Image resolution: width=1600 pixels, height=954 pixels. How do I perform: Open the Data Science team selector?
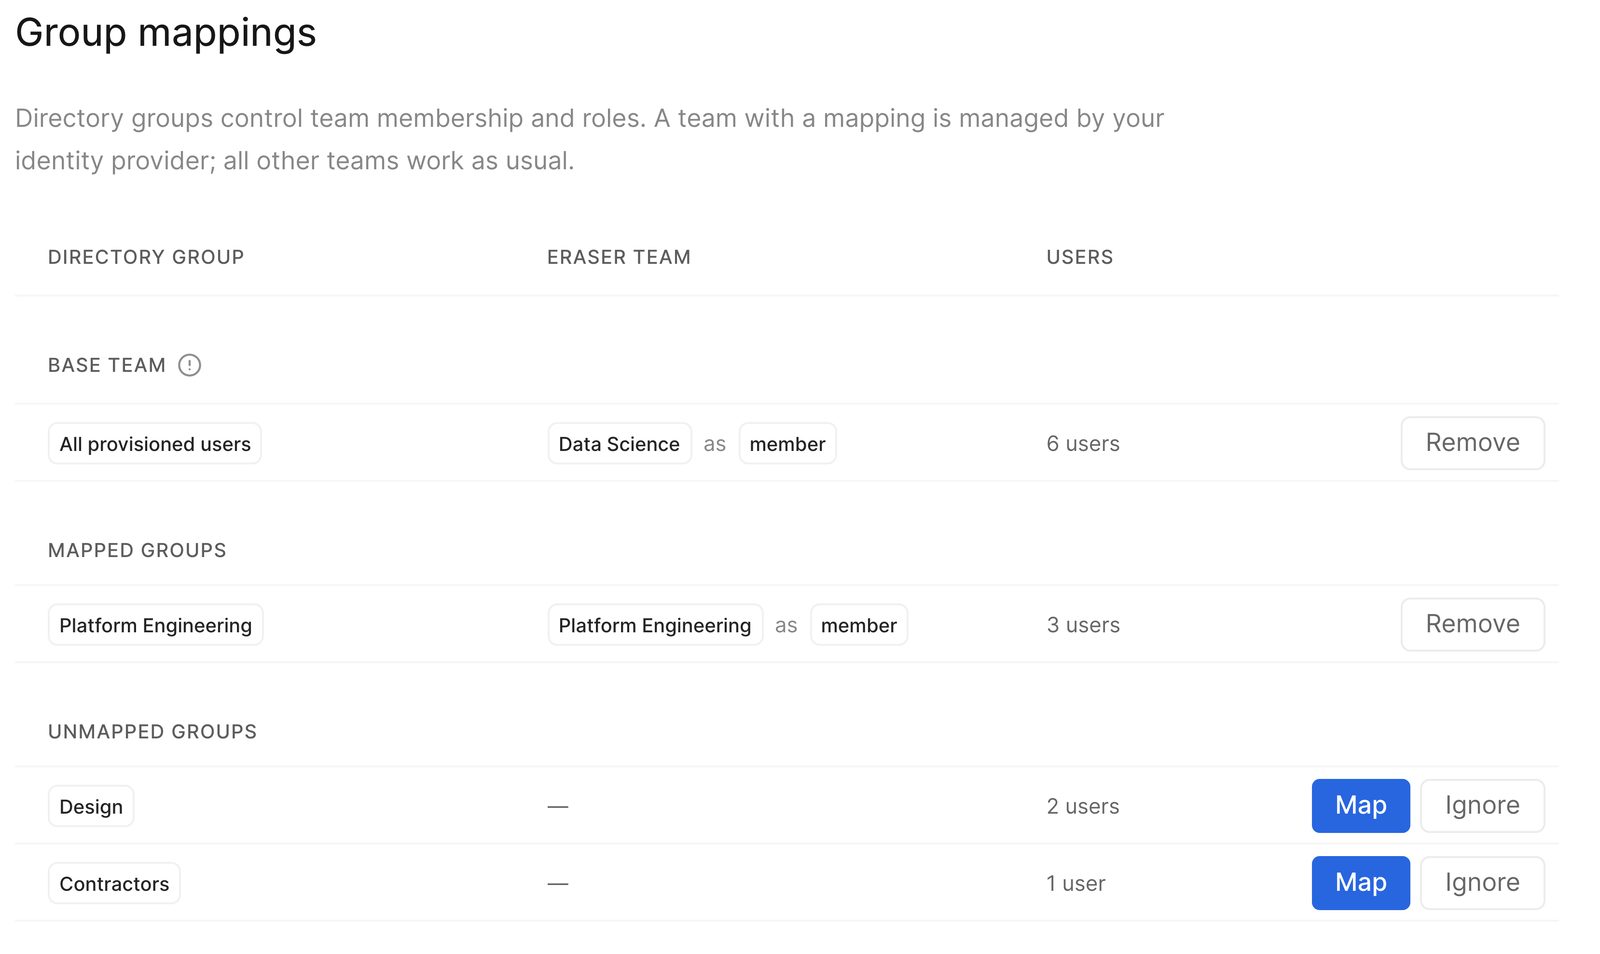click(x=619, y=444)
